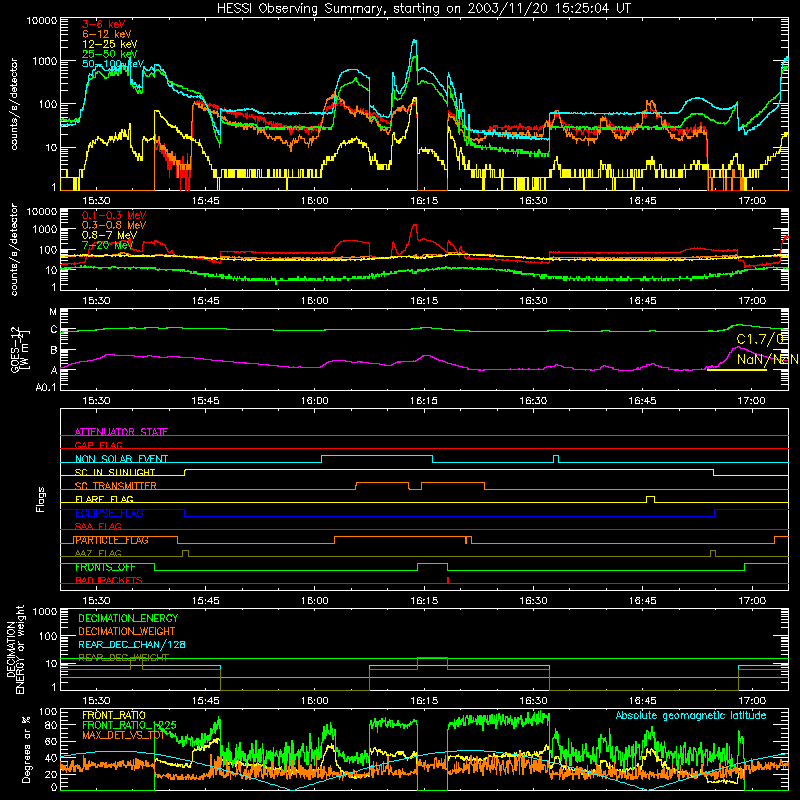Click the 0.3-0.8 MeV legend entry
The width and height of the screenshot is (800, 800).
(x=114, y=225)
